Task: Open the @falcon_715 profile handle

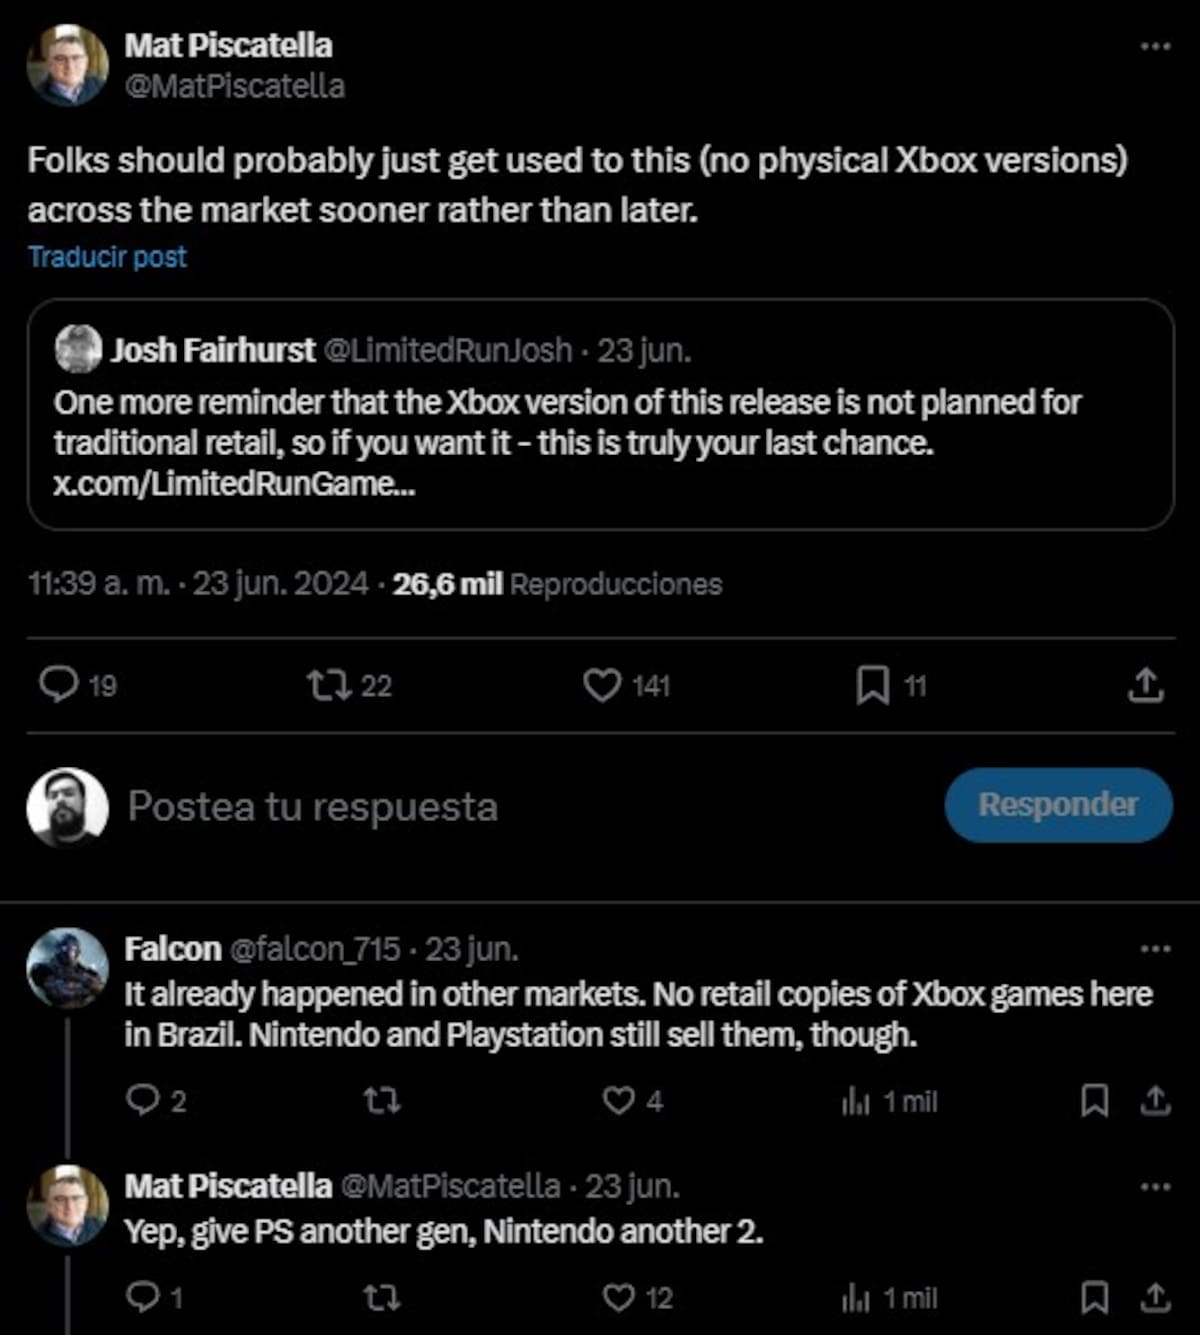Action: pyautogui.click(x=316, y=949)
